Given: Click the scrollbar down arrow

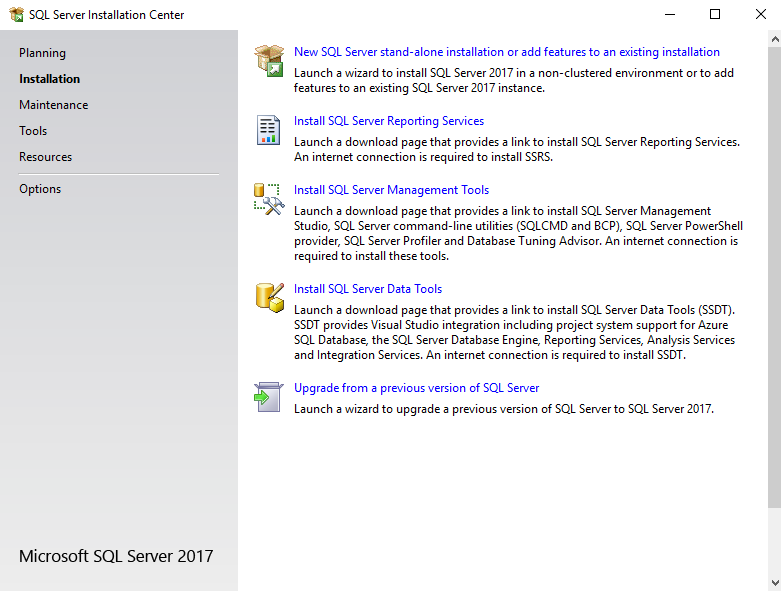Looking at the screenshot, I should tap(775, 583).
